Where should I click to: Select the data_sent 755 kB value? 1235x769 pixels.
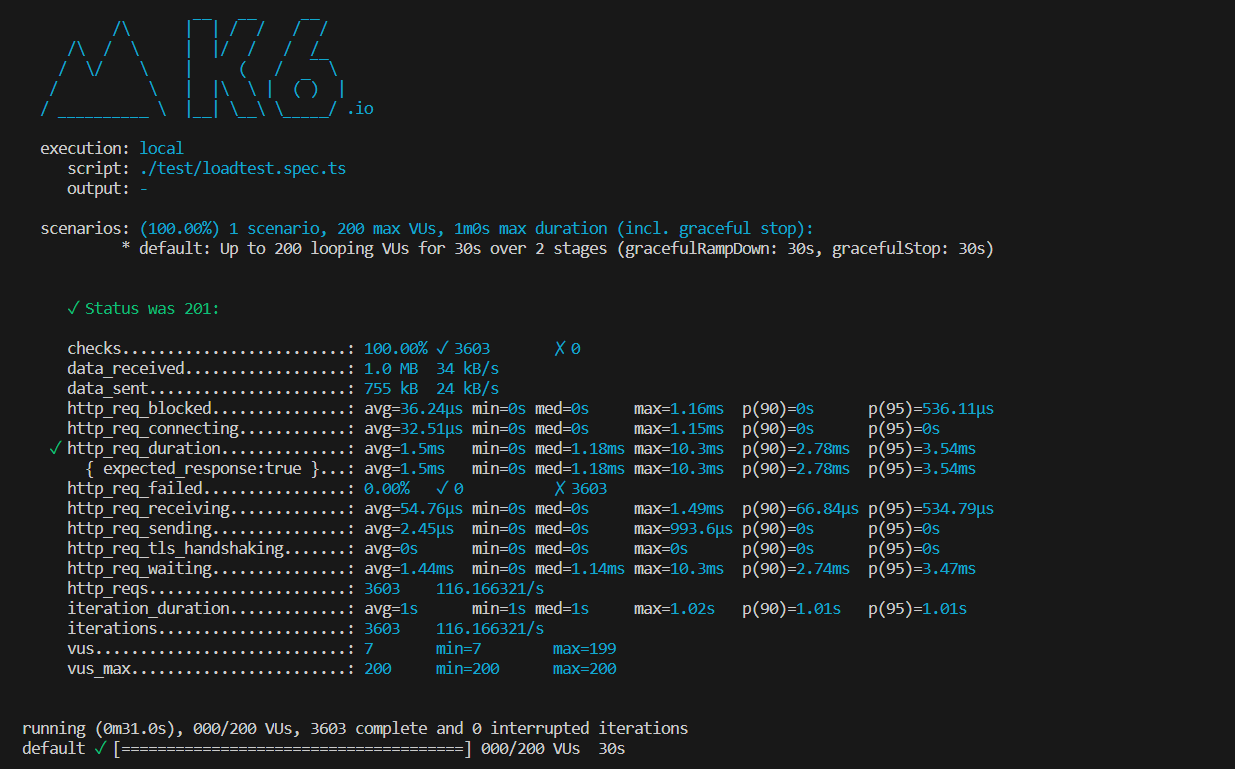391,388
